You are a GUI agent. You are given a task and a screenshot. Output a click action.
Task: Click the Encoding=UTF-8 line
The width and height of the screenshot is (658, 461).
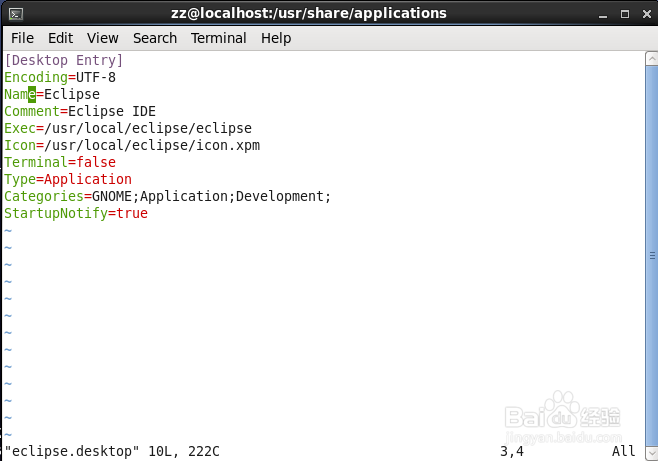[60, 77]
